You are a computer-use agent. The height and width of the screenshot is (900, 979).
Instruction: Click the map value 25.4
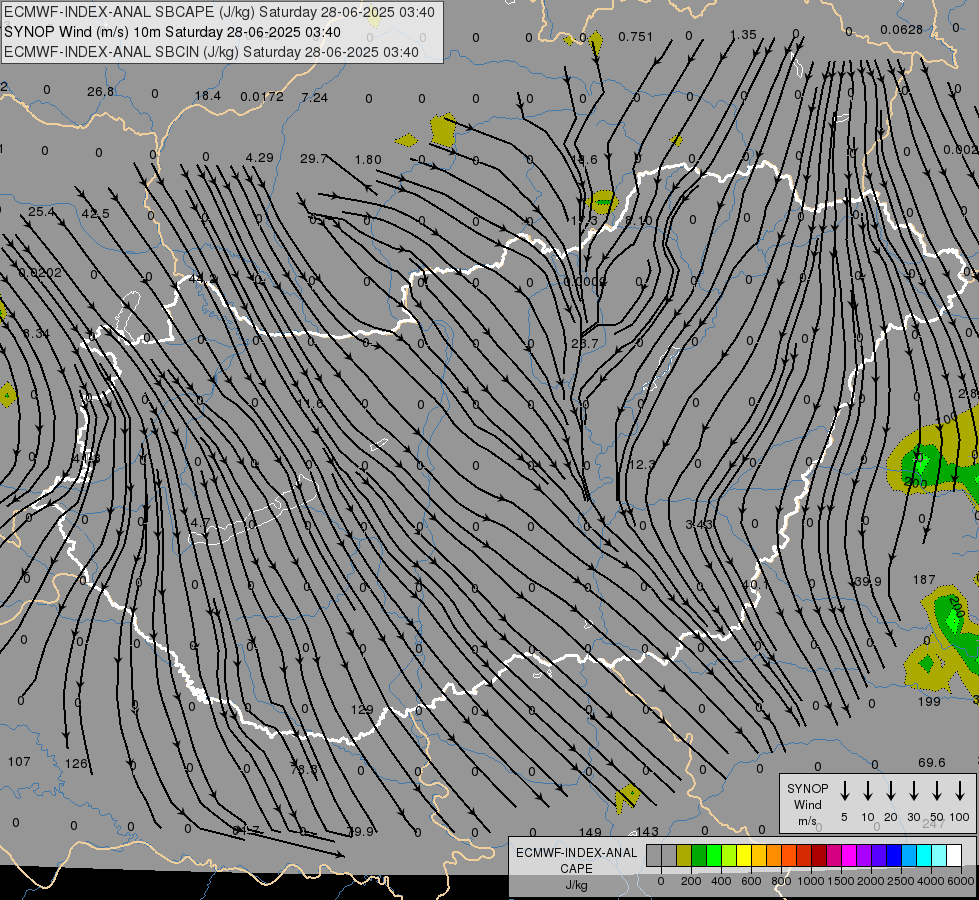click(x=41, y=212)
